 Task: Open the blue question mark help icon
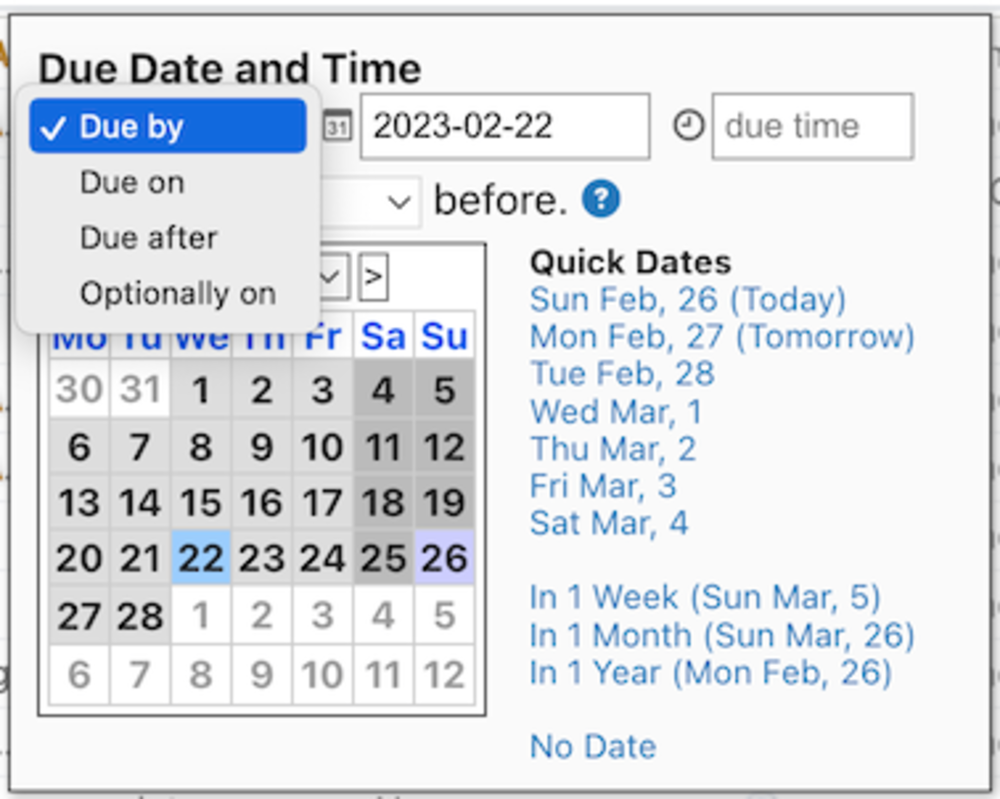coord(601,199)
